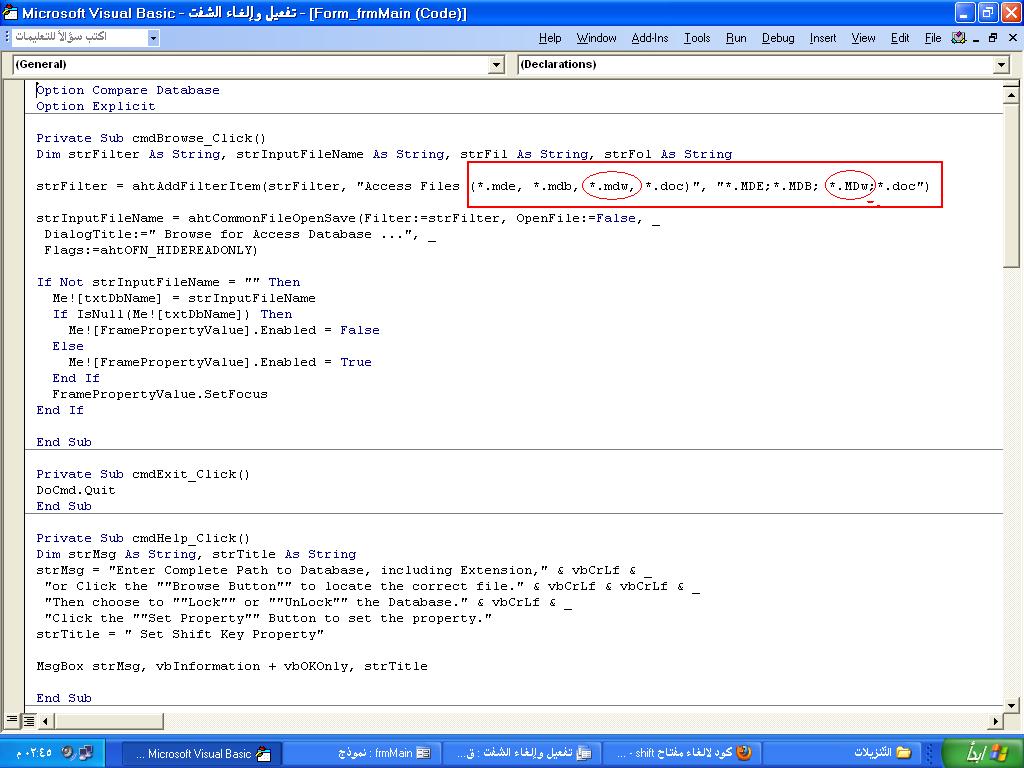Open the Insert menu
The width and height of the screenshot is (1024, 768).
point(823,38)
